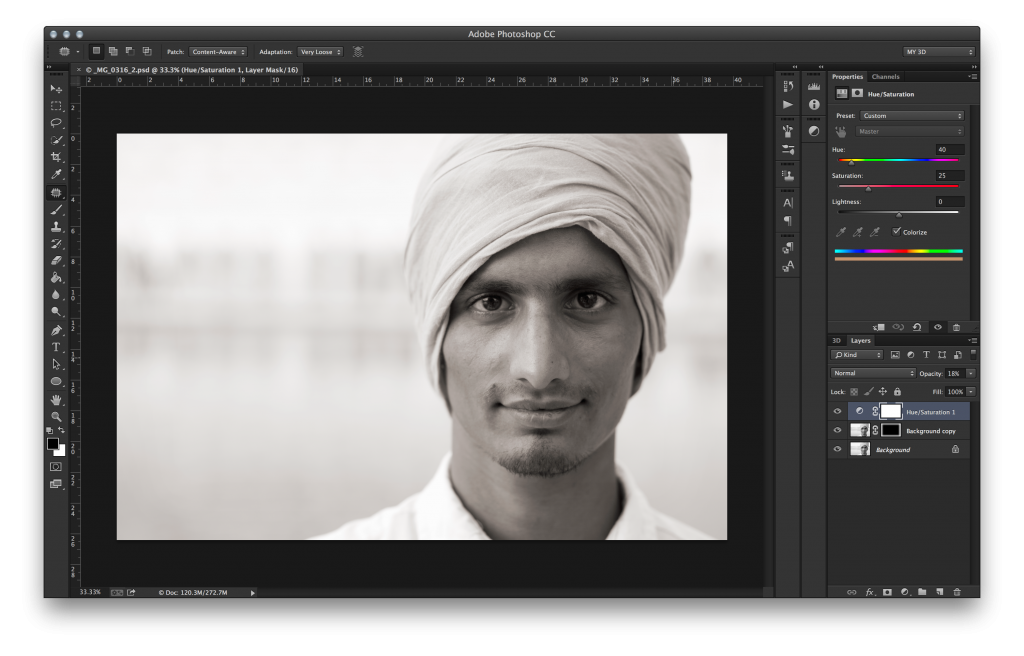
Task: Click the Saturation slider handle
Action: pos(868,188)
